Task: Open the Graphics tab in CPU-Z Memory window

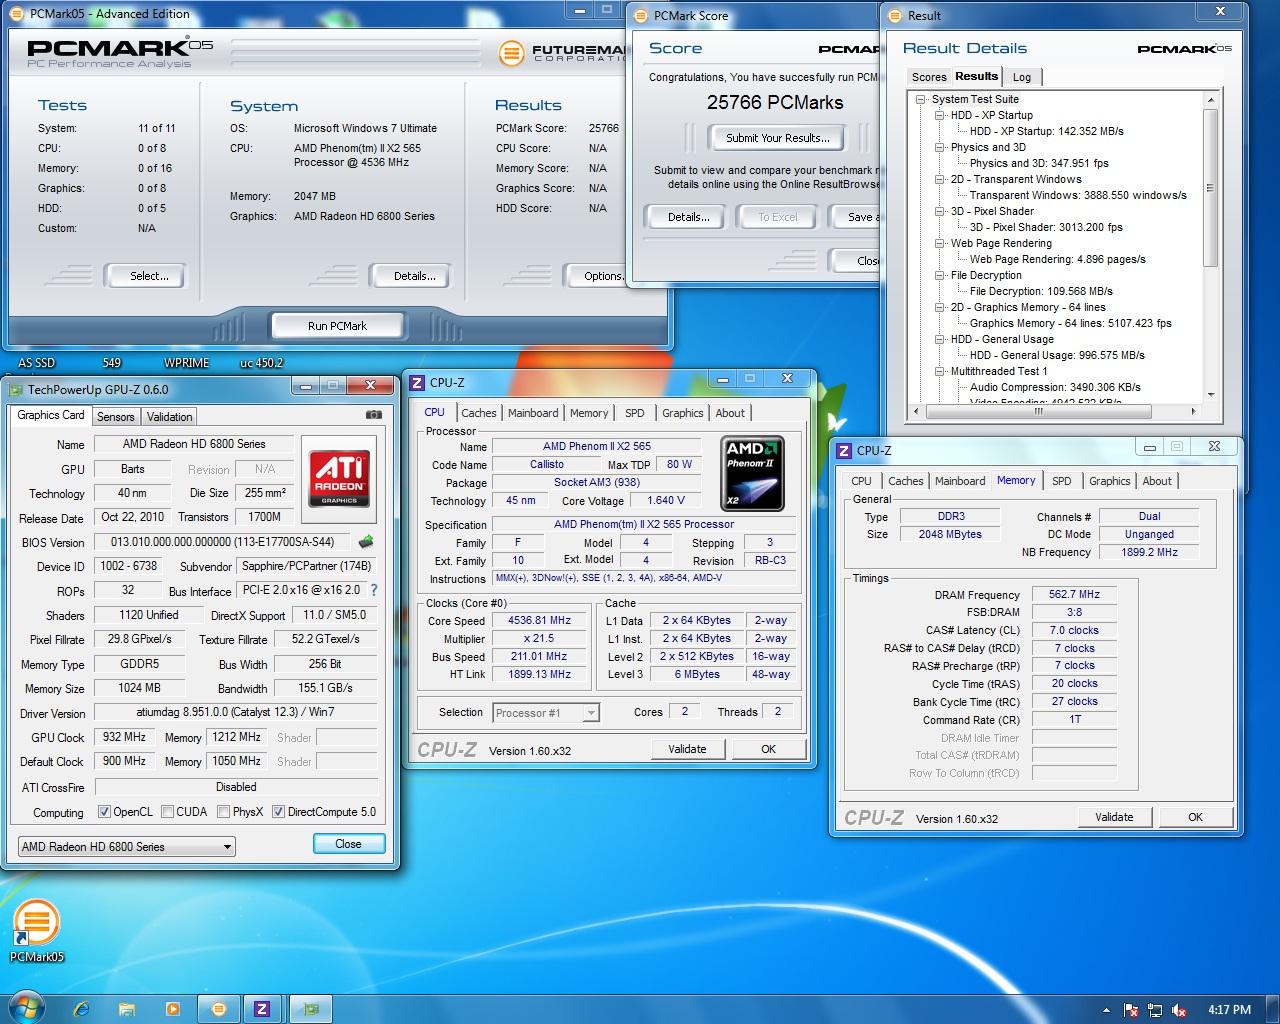Action: [1109, 481]
